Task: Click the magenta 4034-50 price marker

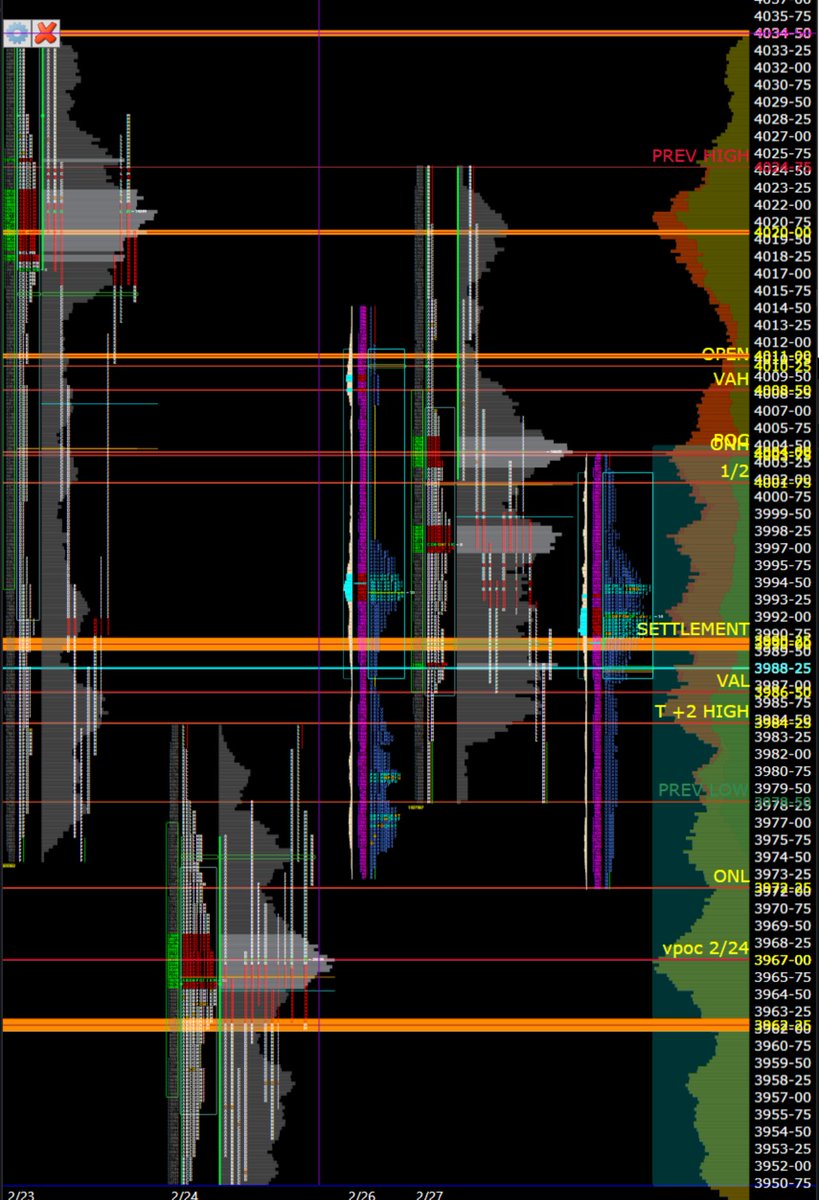Action: [783, 34]
